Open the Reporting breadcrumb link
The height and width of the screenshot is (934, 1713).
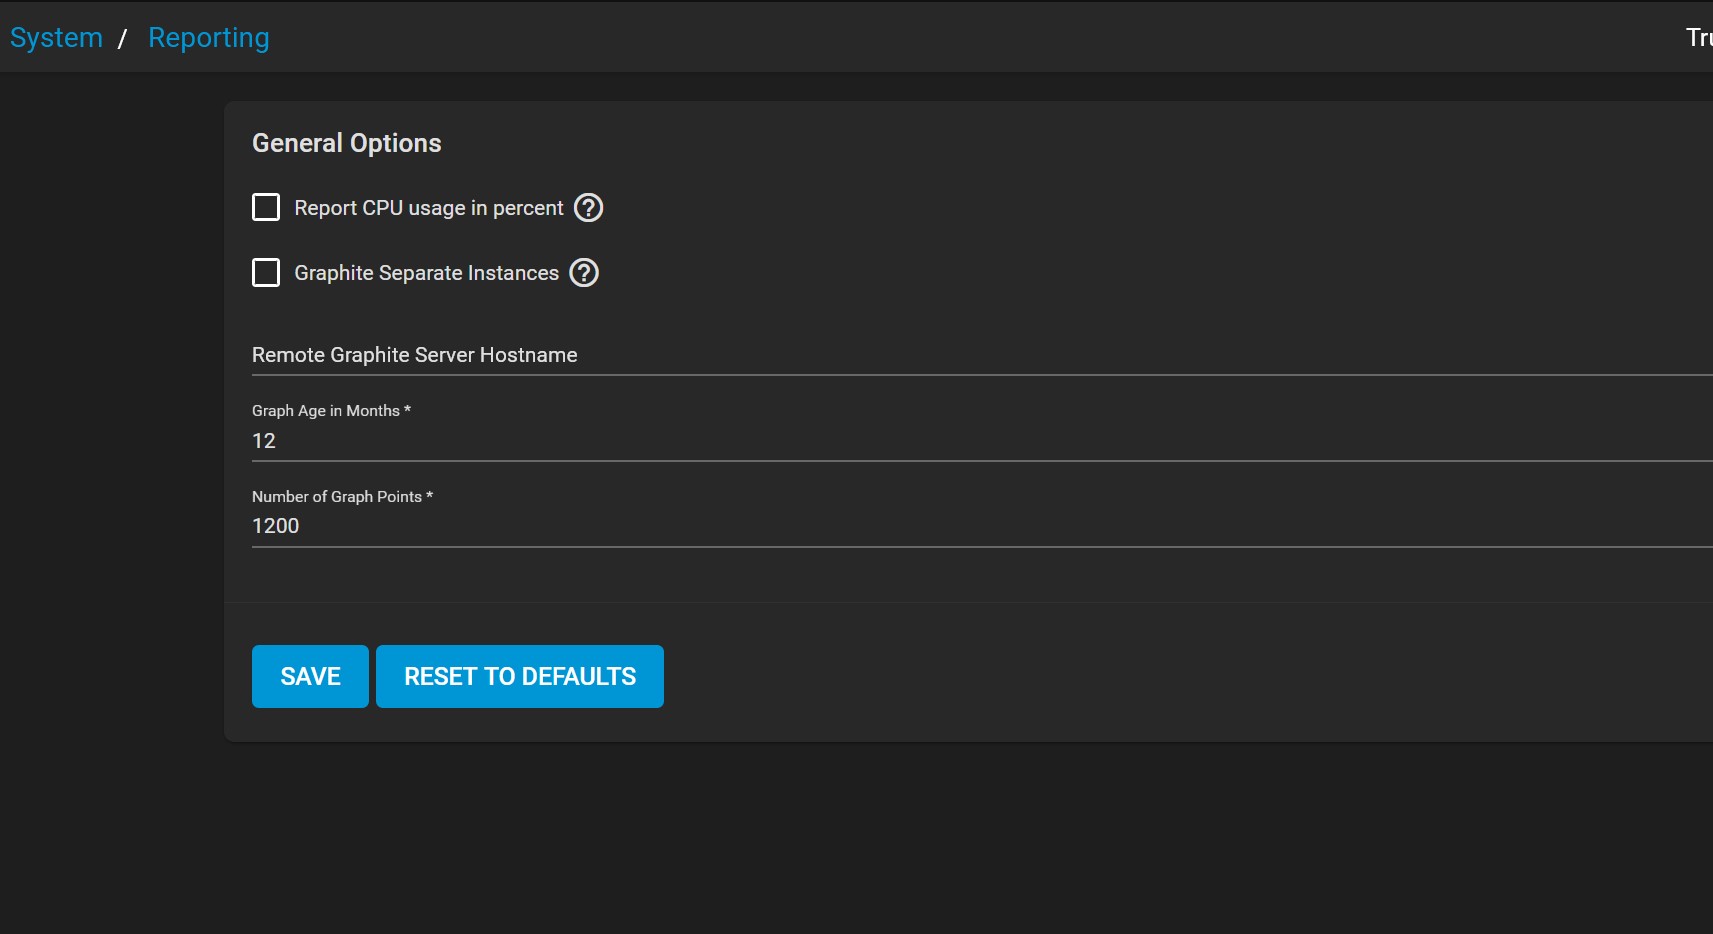click(208, 38)
